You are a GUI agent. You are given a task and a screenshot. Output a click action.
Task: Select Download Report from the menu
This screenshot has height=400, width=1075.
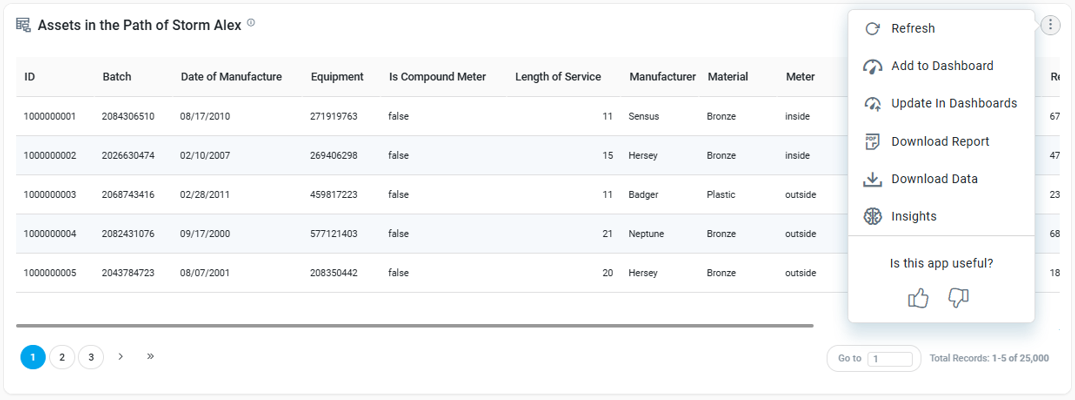tap(941, 141)
